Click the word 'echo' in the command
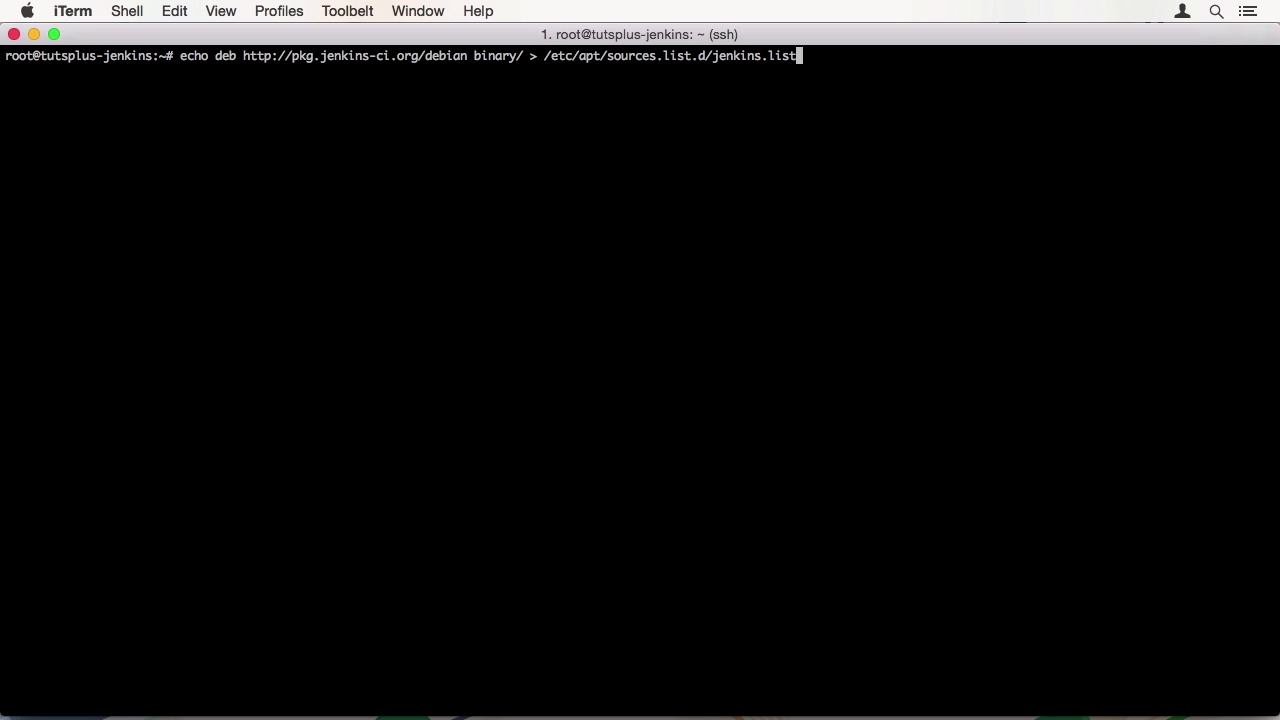 (x=194, y=56)
